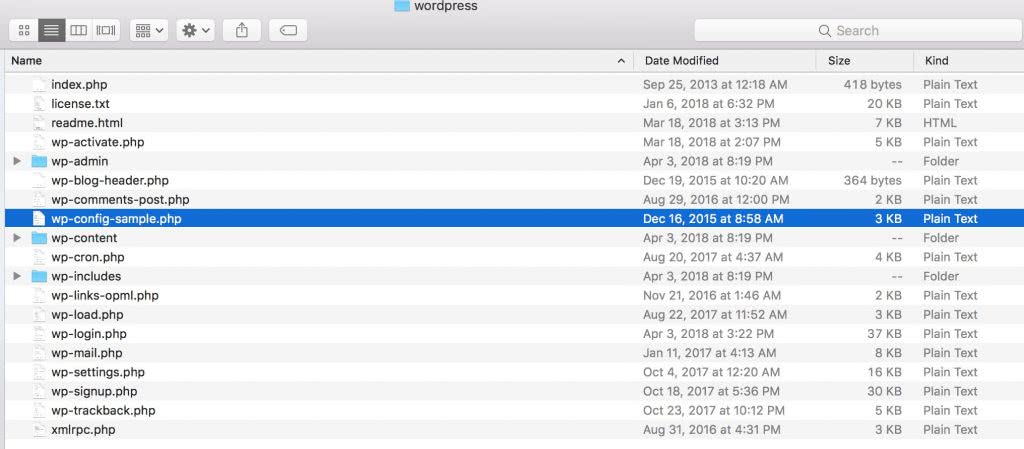The image size is (1024, 449).
Task: Select the wp-load.php file name
Action: pos(88,315)
